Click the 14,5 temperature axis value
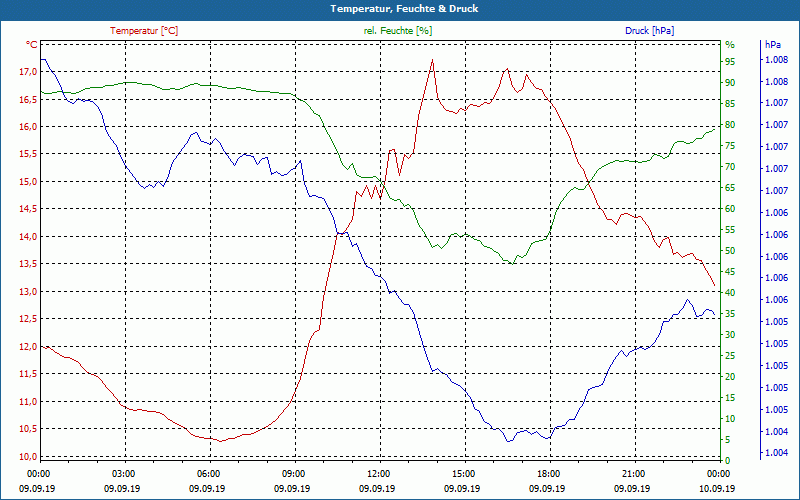The height and width of the screenshot is (500, 800). [28, 209]
